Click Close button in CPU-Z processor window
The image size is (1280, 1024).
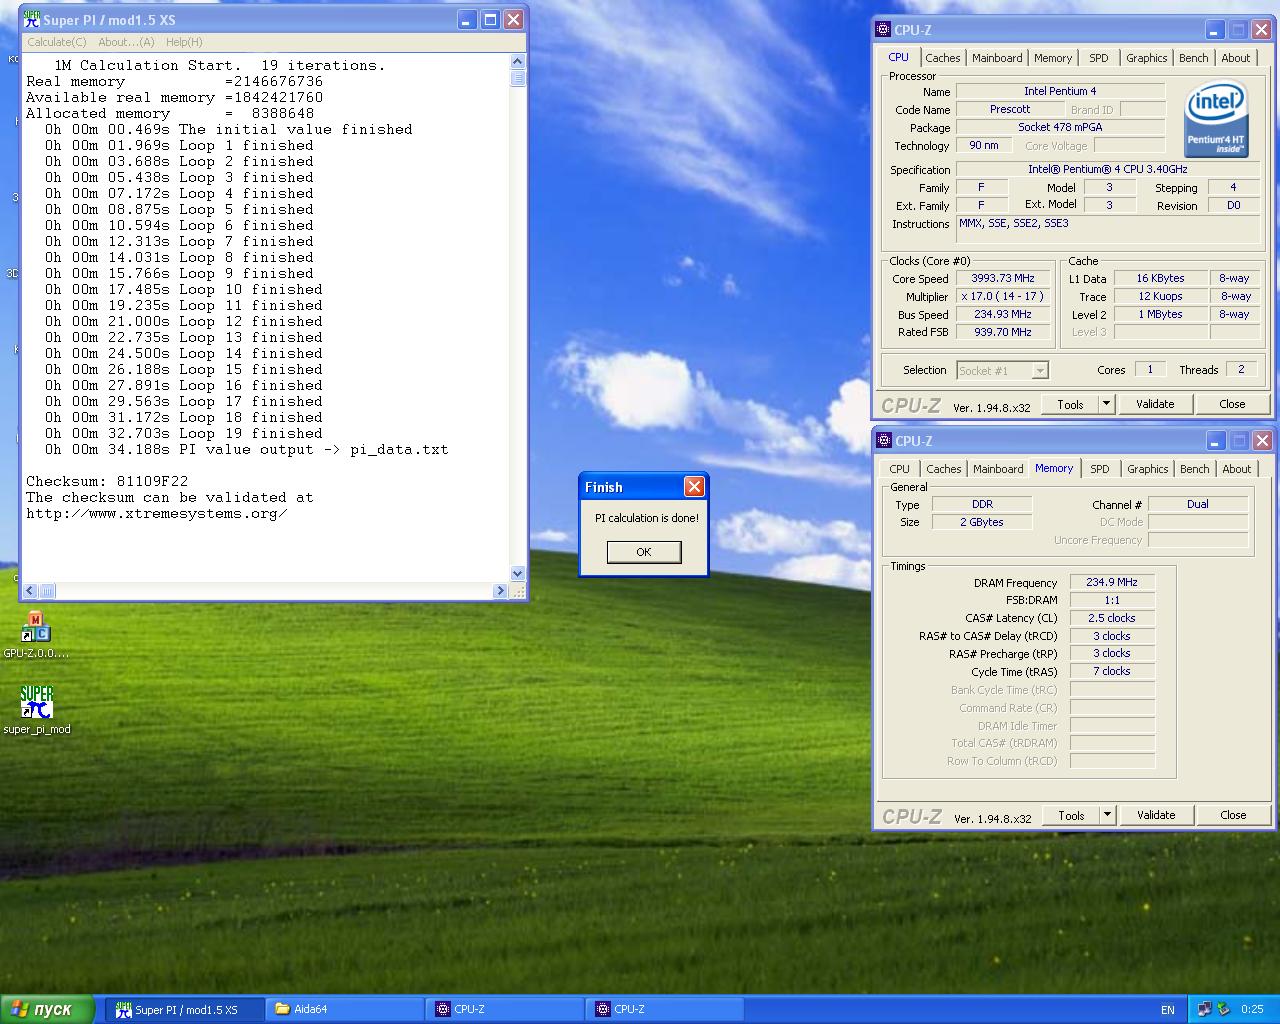point(1232,404)
